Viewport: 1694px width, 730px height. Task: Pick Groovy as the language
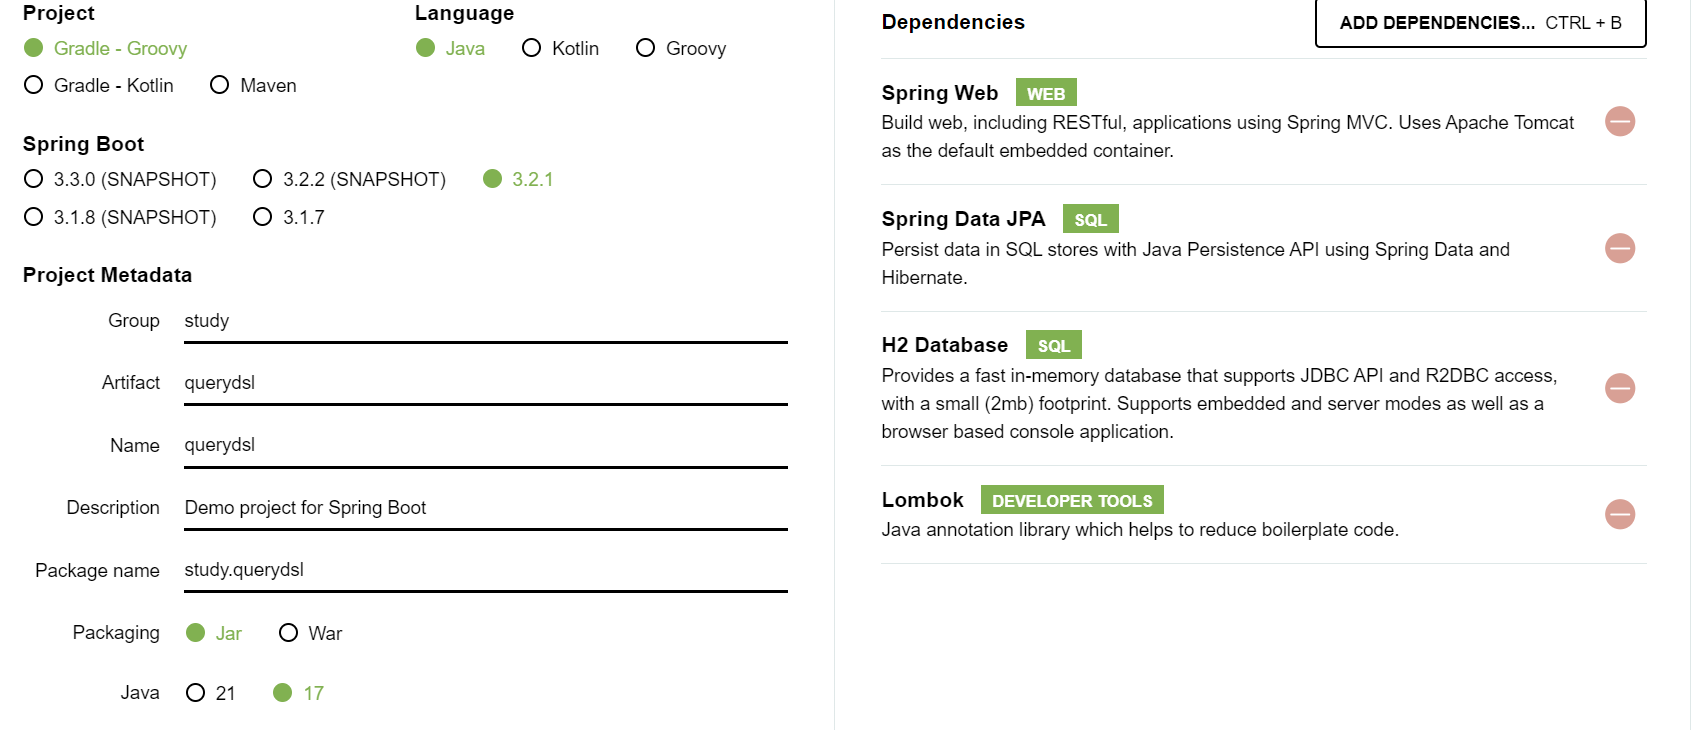pos(681,48)
